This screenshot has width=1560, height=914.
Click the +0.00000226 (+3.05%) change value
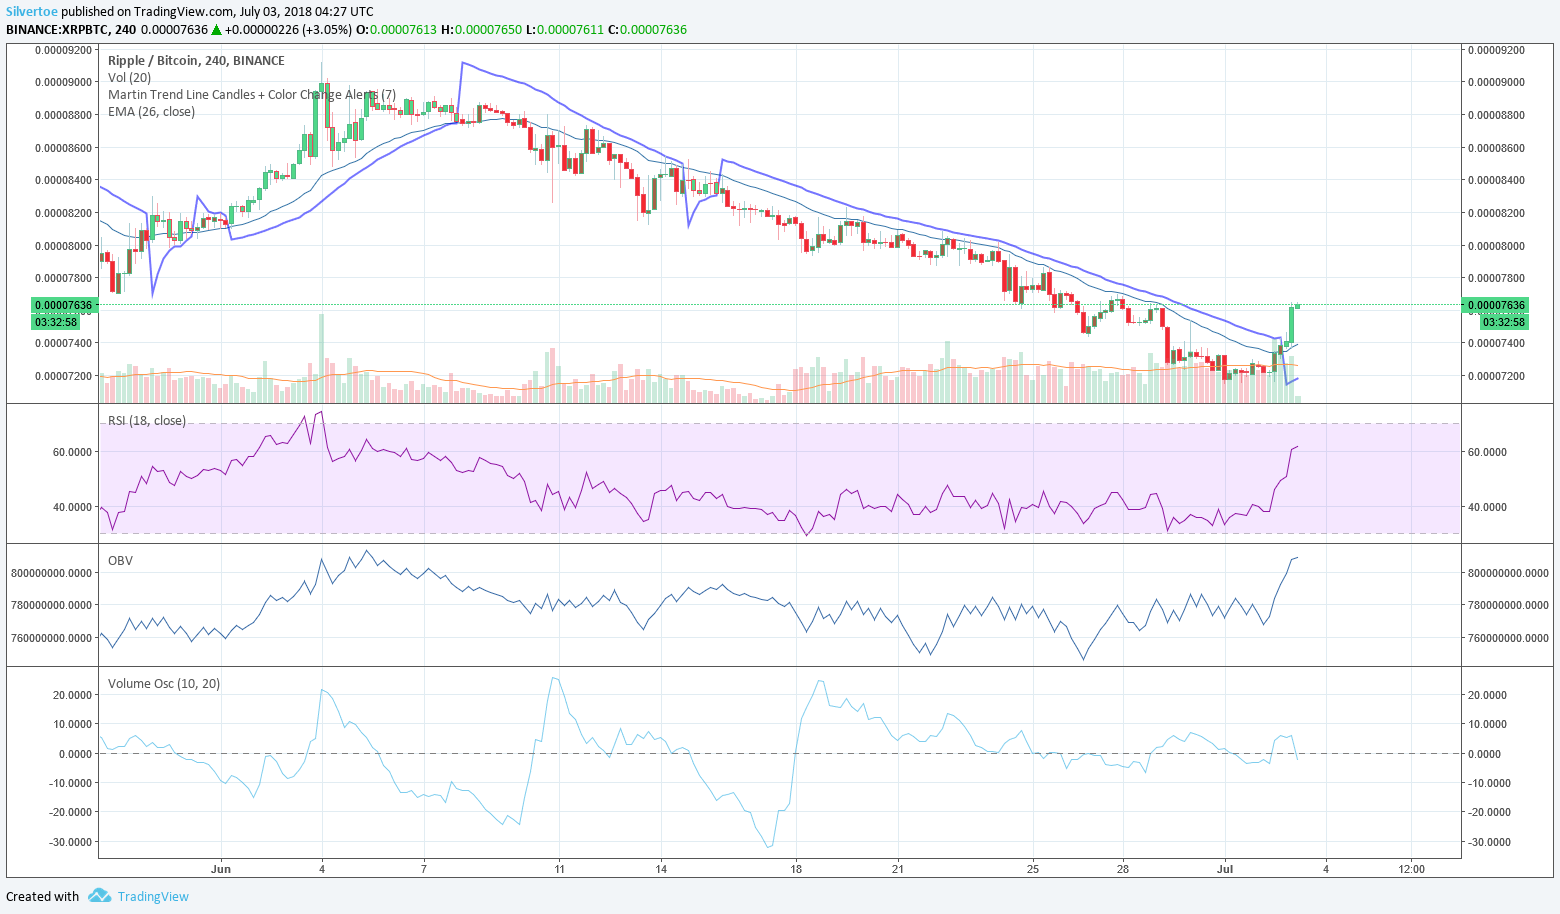point(288,29)
